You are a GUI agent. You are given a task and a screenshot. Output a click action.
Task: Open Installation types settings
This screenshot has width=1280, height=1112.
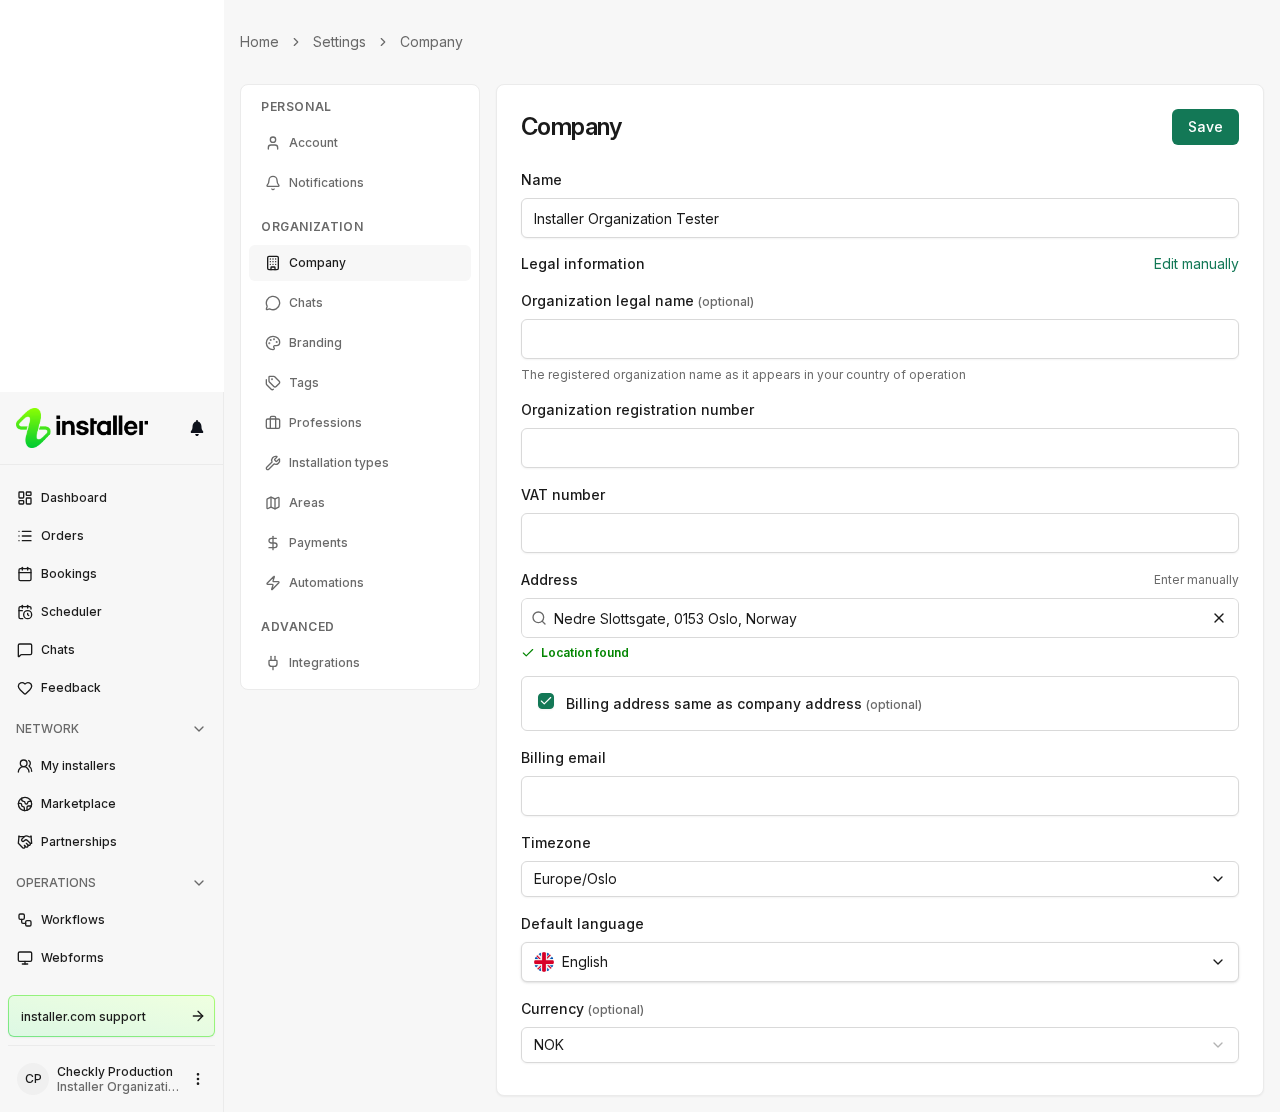pyautogui.click(x=360, y=463)
